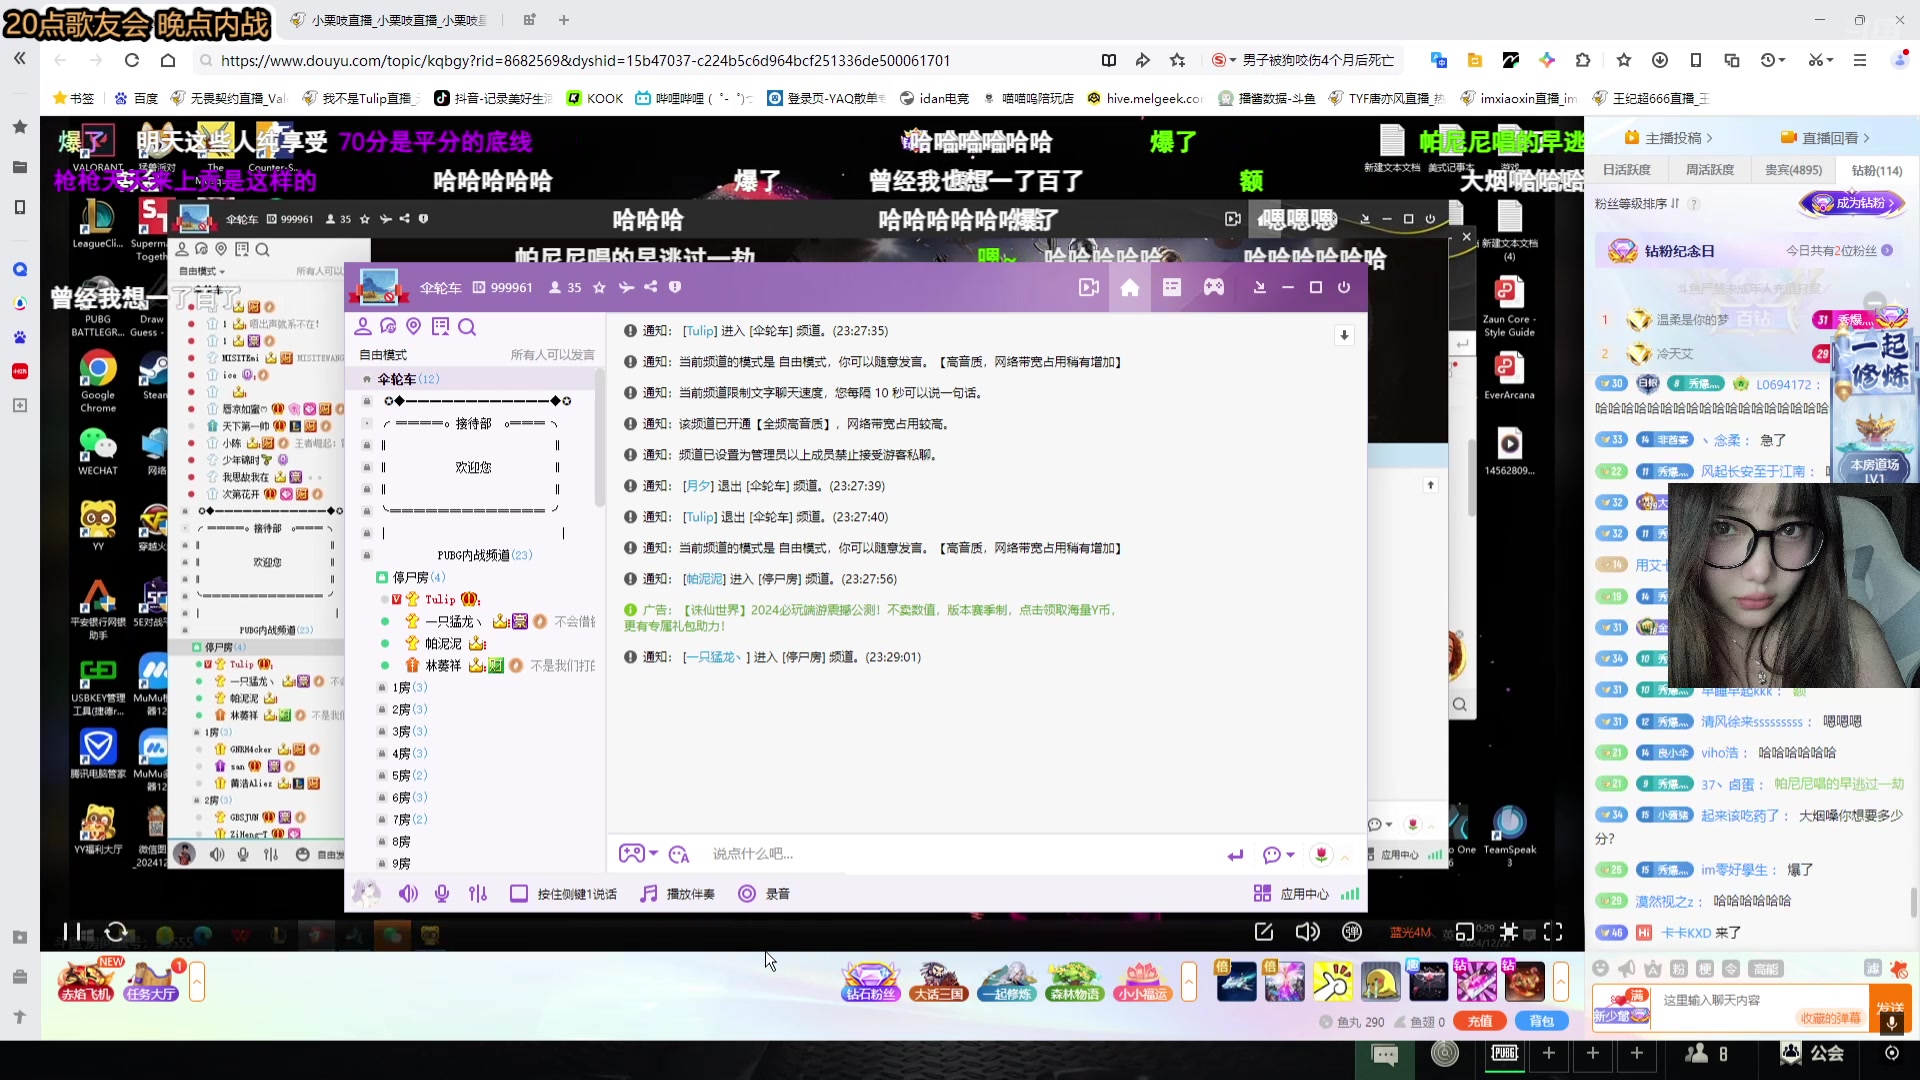Open the video live icon in YY header
This screenshot has height=1080, width=1920.
[1088, 288]
